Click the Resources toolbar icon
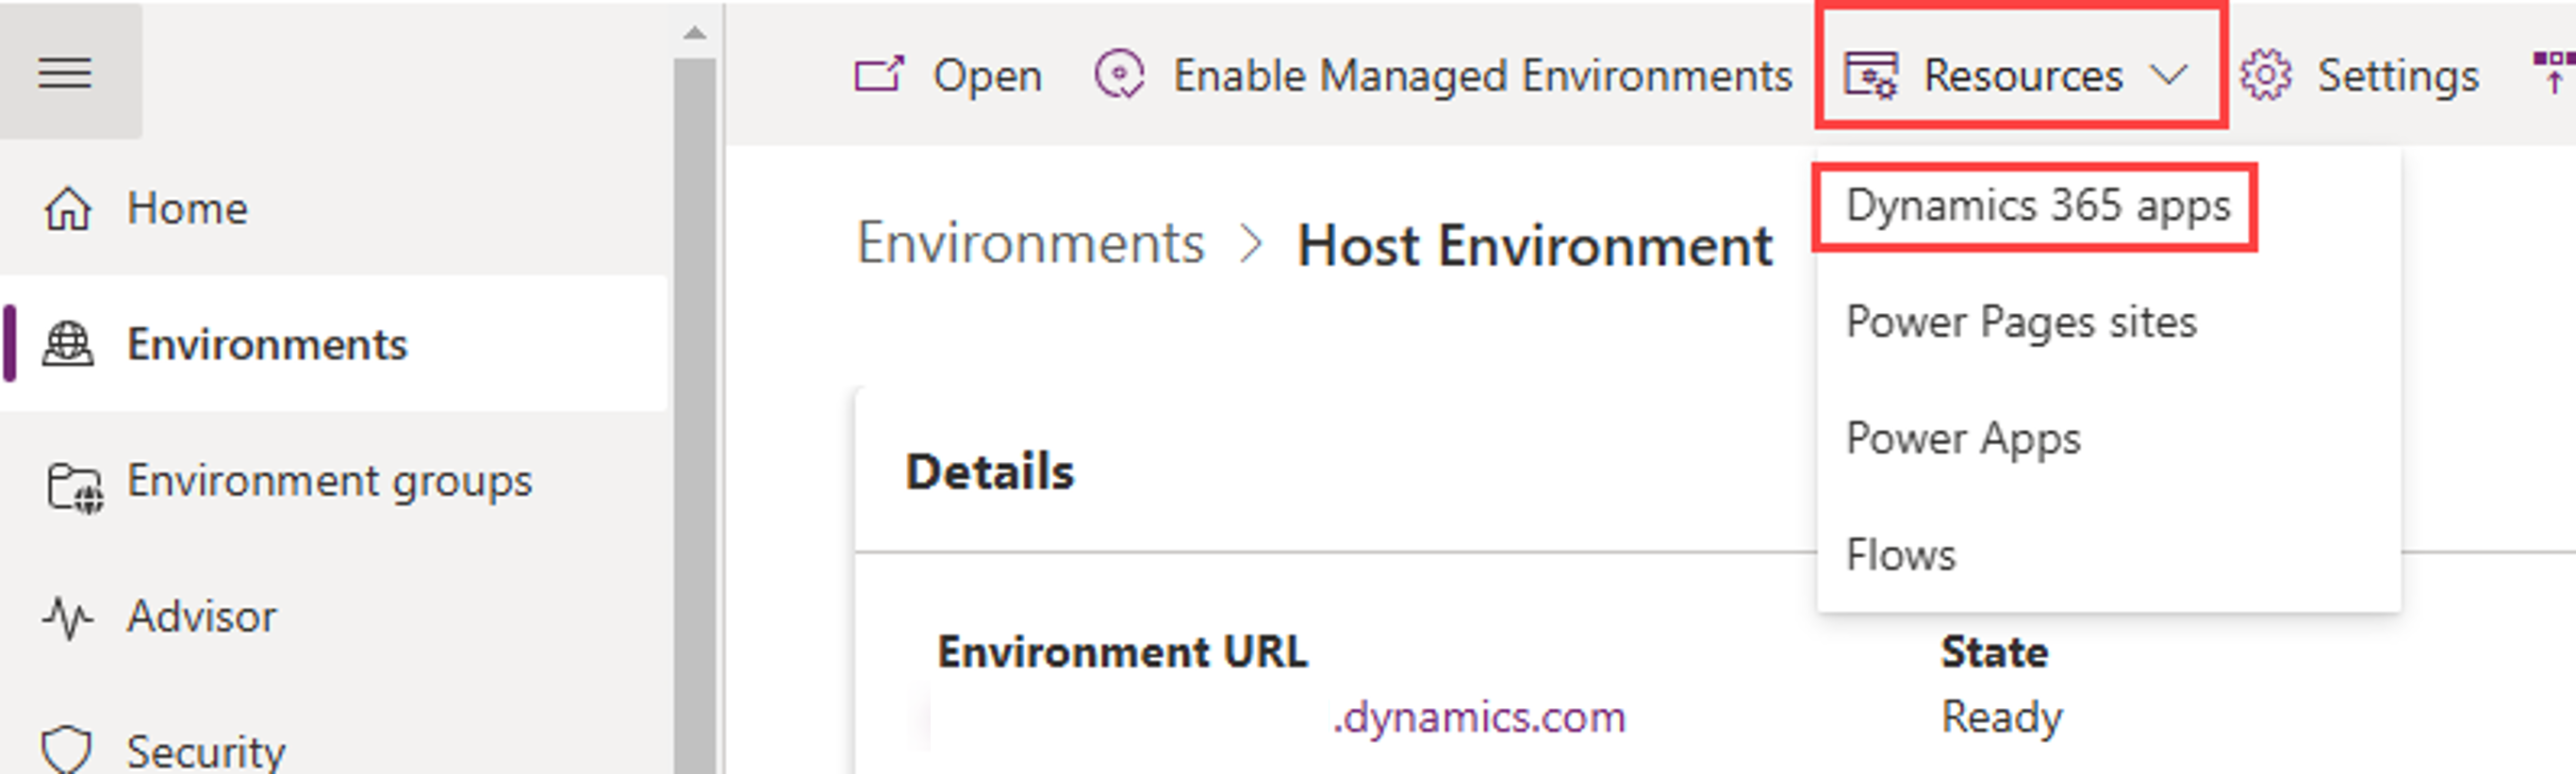Viewport: 2576px width, 774px height. (x=1870, y=75)
